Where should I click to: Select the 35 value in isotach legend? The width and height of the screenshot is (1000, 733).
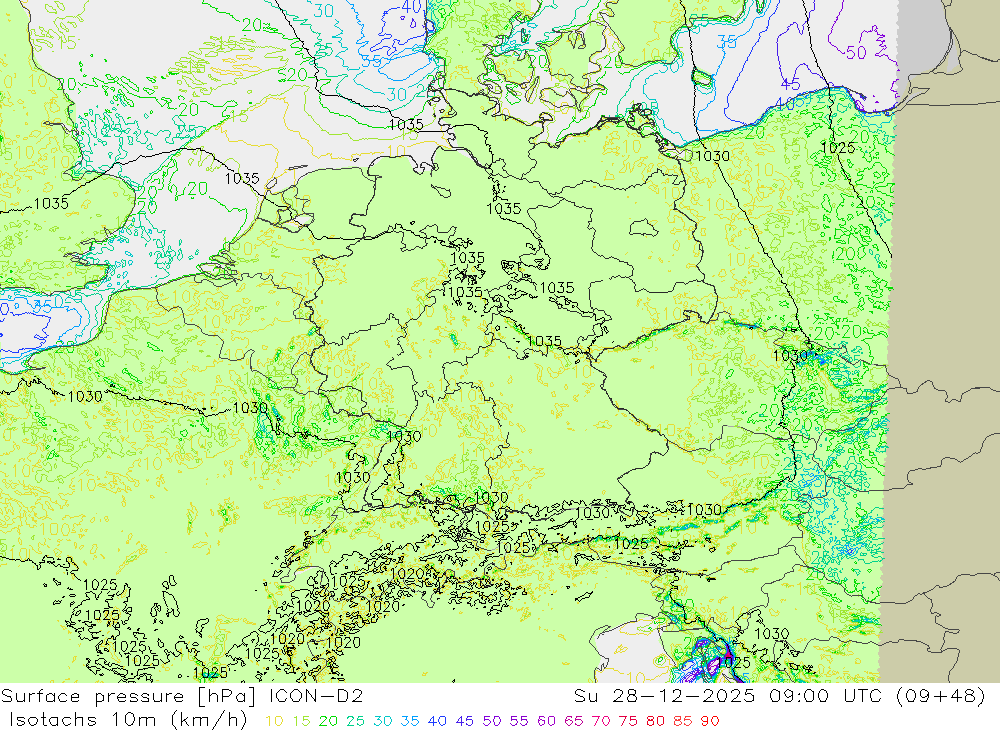tap(410, 722)
